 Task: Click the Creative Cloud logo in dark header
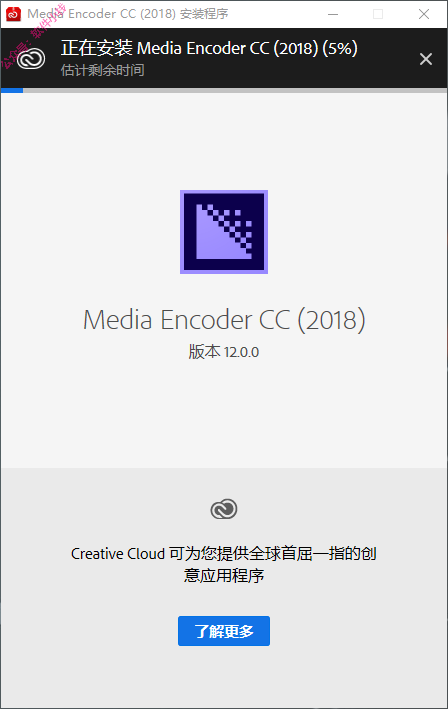tap(31, 59)
